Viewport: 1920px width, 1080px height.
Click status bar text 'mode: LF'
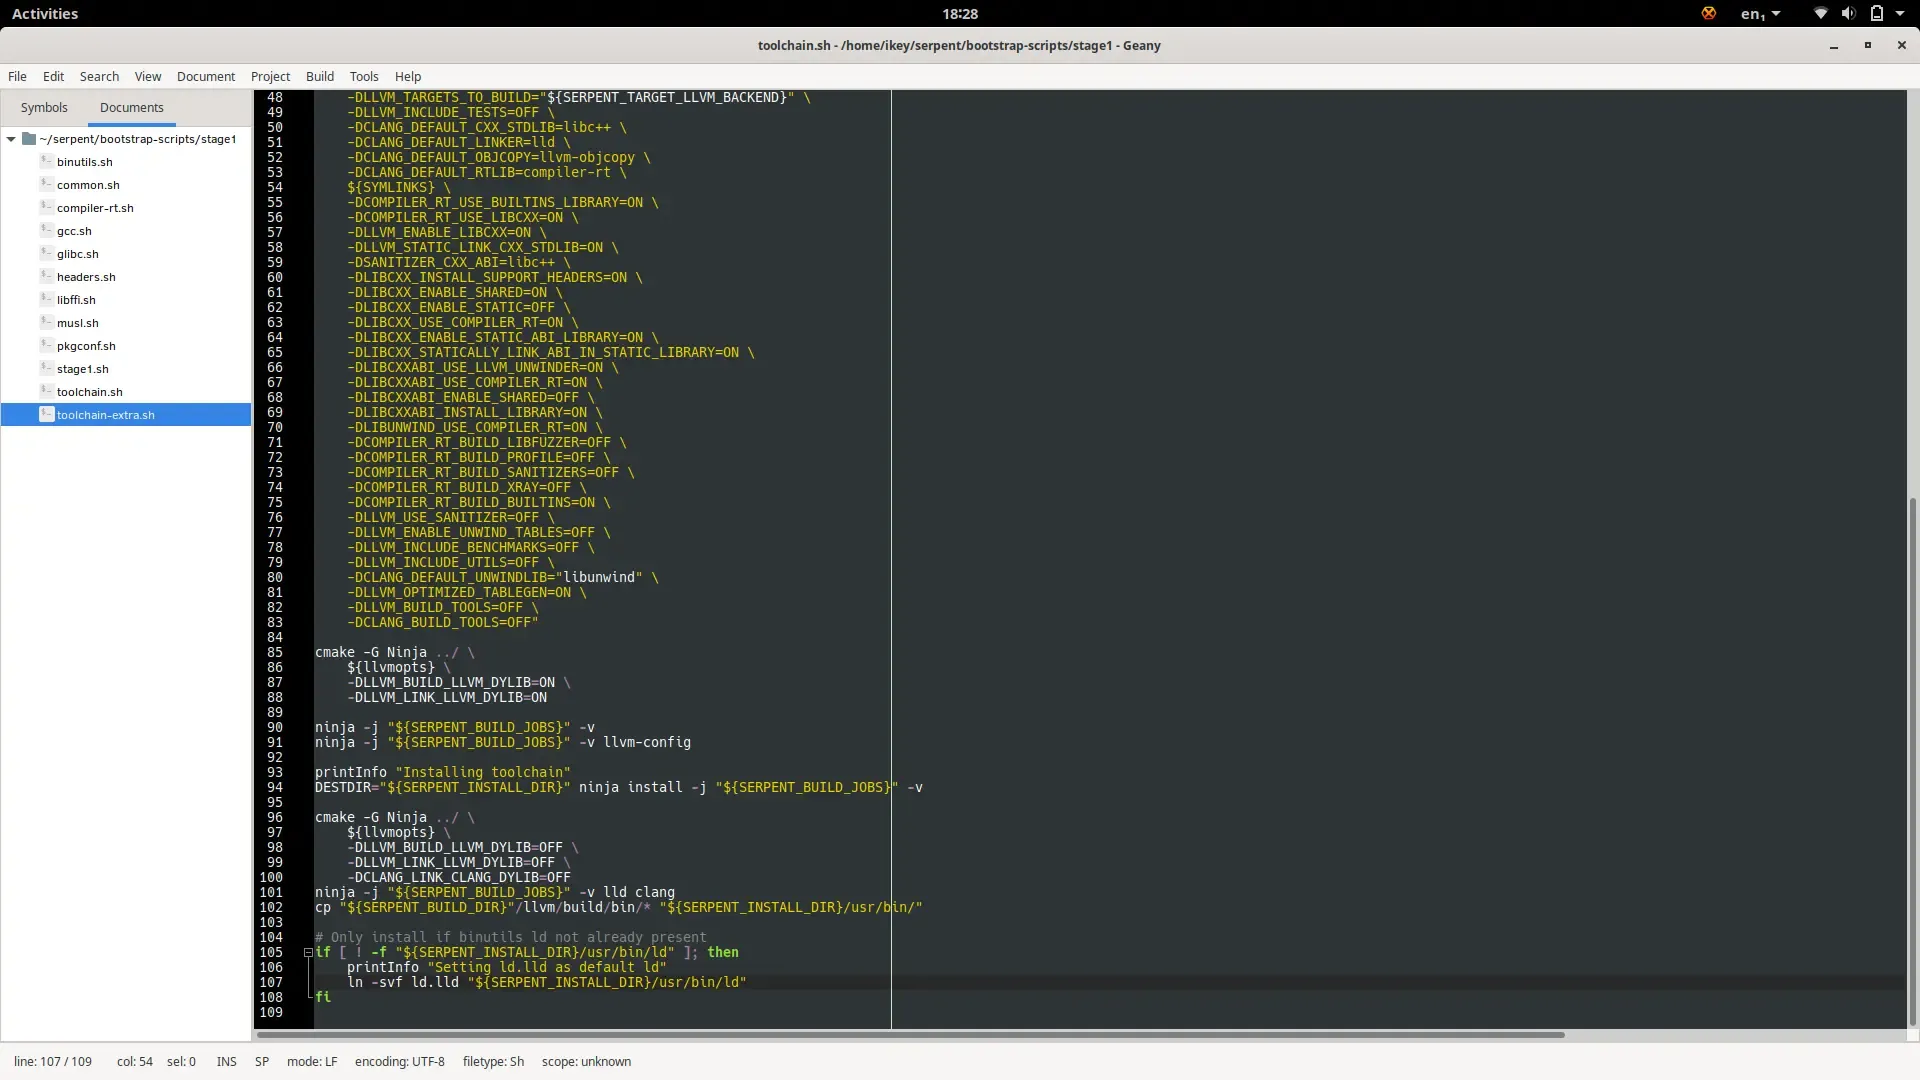point(312,1062)
